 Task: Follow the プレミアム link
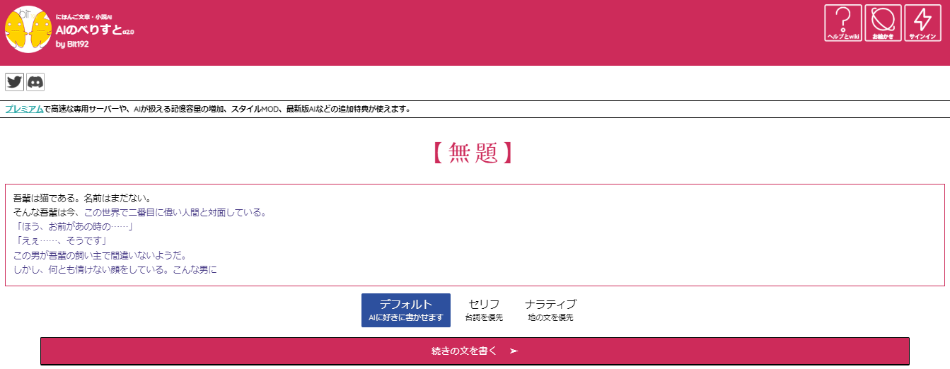(24, 110)
